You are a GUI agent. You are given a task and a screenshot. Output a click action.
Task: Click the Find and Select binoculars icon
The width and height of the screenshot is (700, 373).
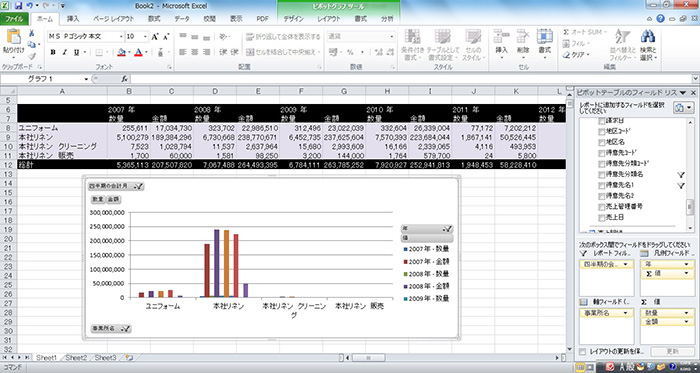click(647, 37)
